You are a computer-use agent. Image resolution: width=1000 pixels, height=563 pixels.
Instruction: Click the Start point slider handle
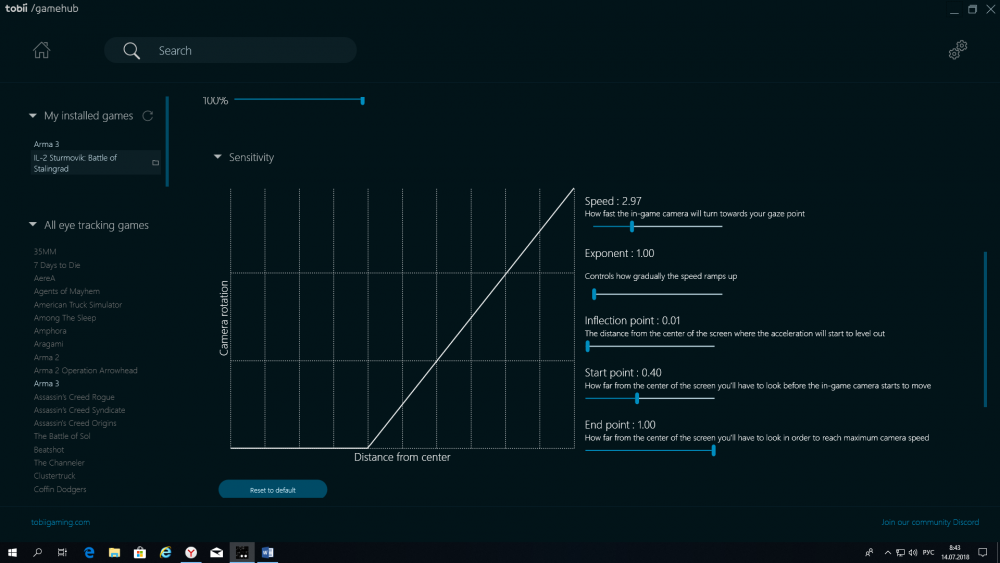(636, 398)
